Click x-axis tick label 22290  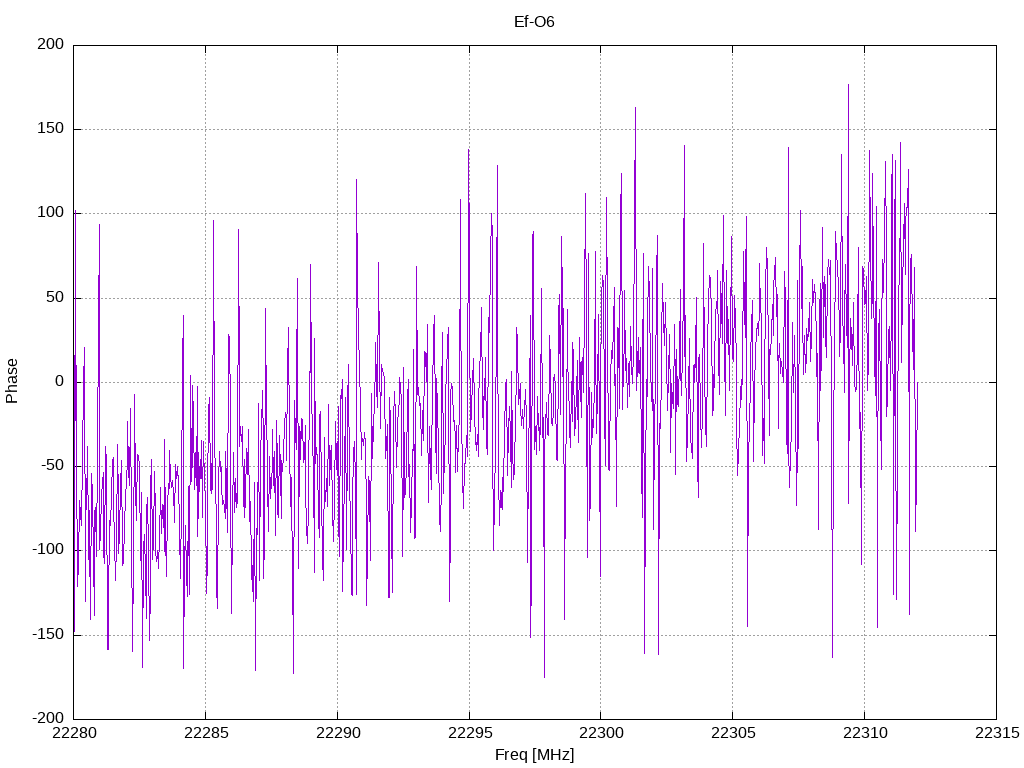pyautogui.click(x=338, y=733)
